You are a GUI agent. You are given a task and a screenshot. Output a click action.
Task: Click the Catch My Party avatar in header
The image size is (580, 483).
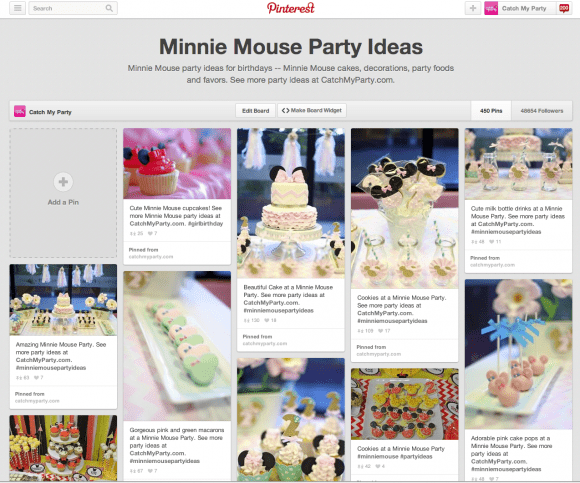pos(491,8)
